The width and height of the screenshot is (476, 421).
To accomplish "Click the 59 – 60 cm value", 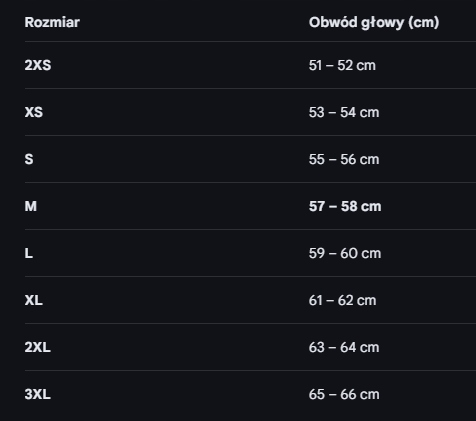I will [345, 253].
